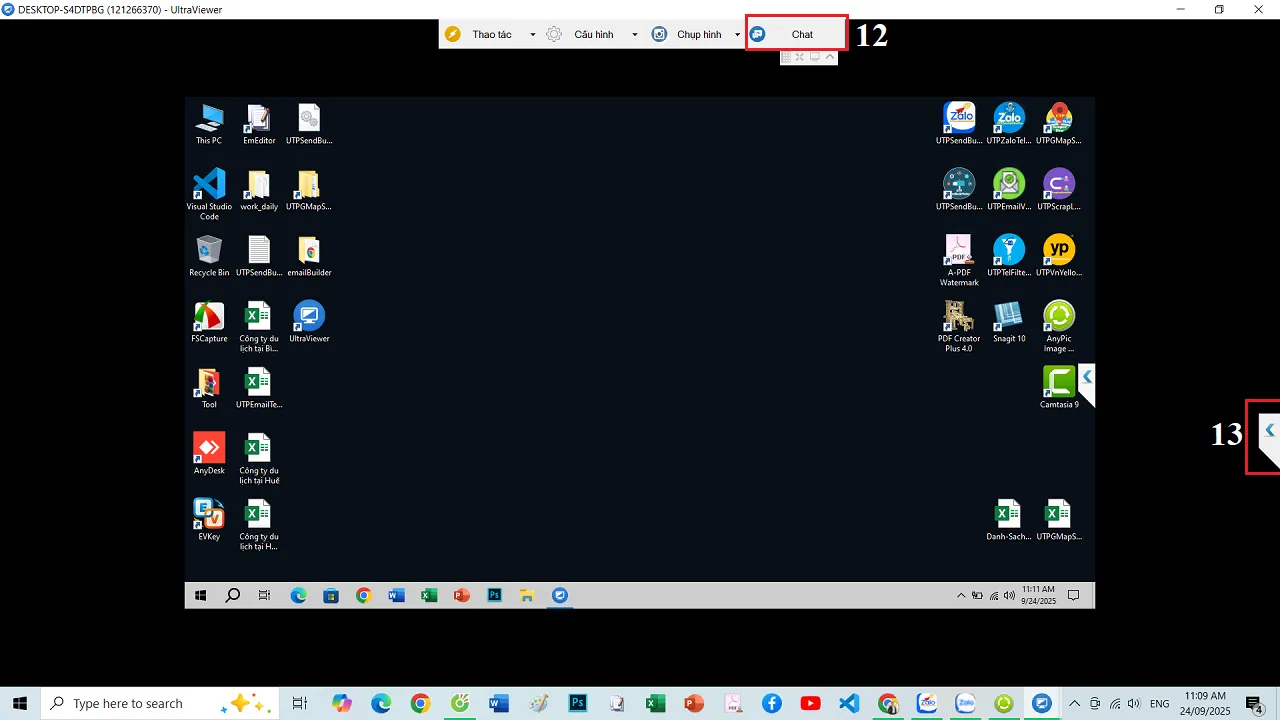Click the remote desktop Start button
The width and height of the screenshot is (1280, 720).
click(x=200, y=595)
